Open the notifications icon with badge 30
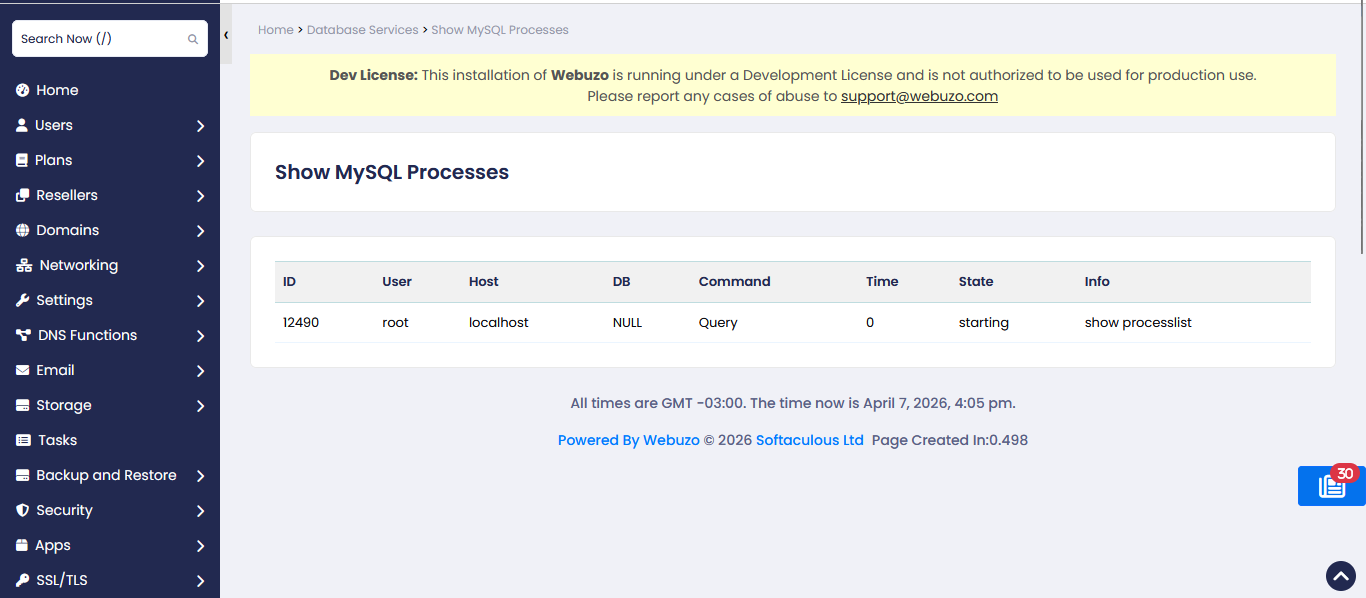Viewport: 1366px width, 598px height. pyautogui.click(x=1331, y=486)
